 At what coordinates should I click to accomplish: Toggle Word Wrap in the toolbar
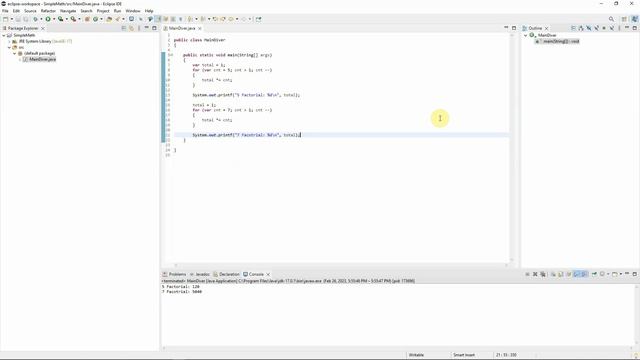166,19
